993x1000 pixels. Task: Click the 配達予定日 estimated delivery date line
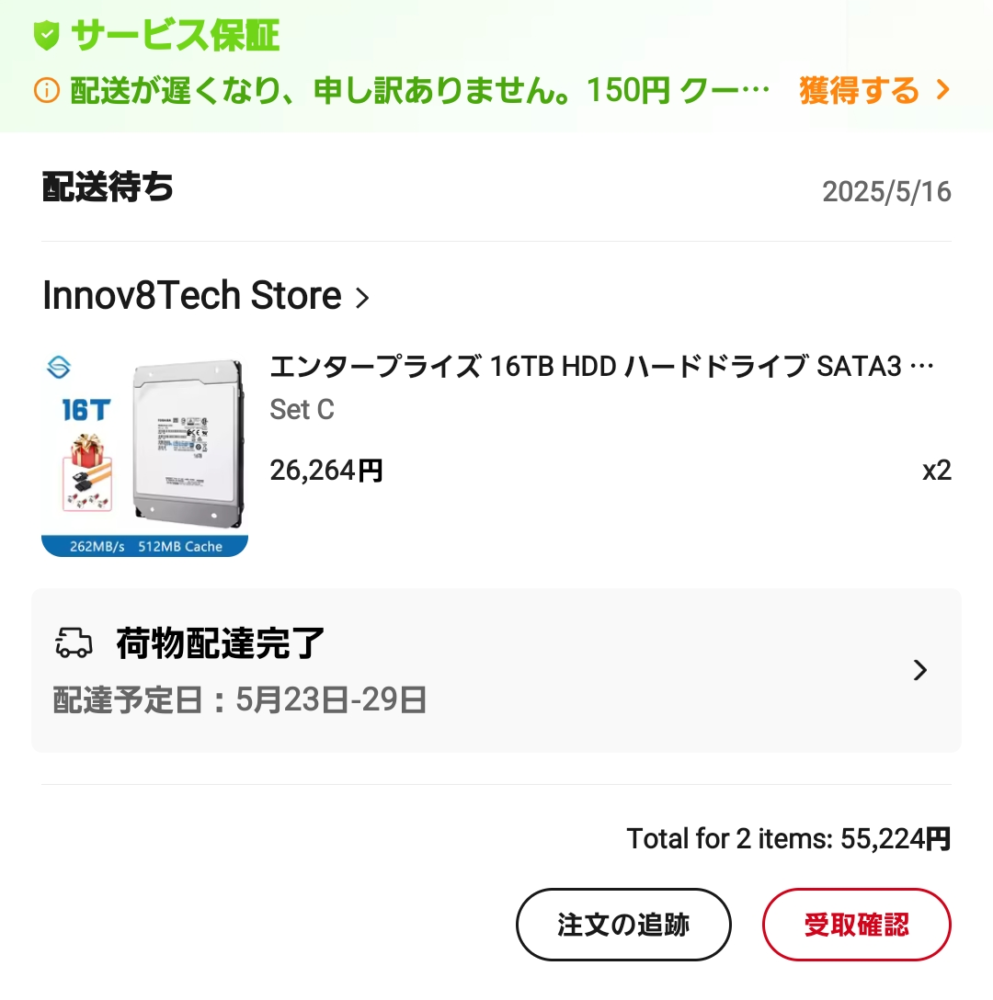coord(240,700)
